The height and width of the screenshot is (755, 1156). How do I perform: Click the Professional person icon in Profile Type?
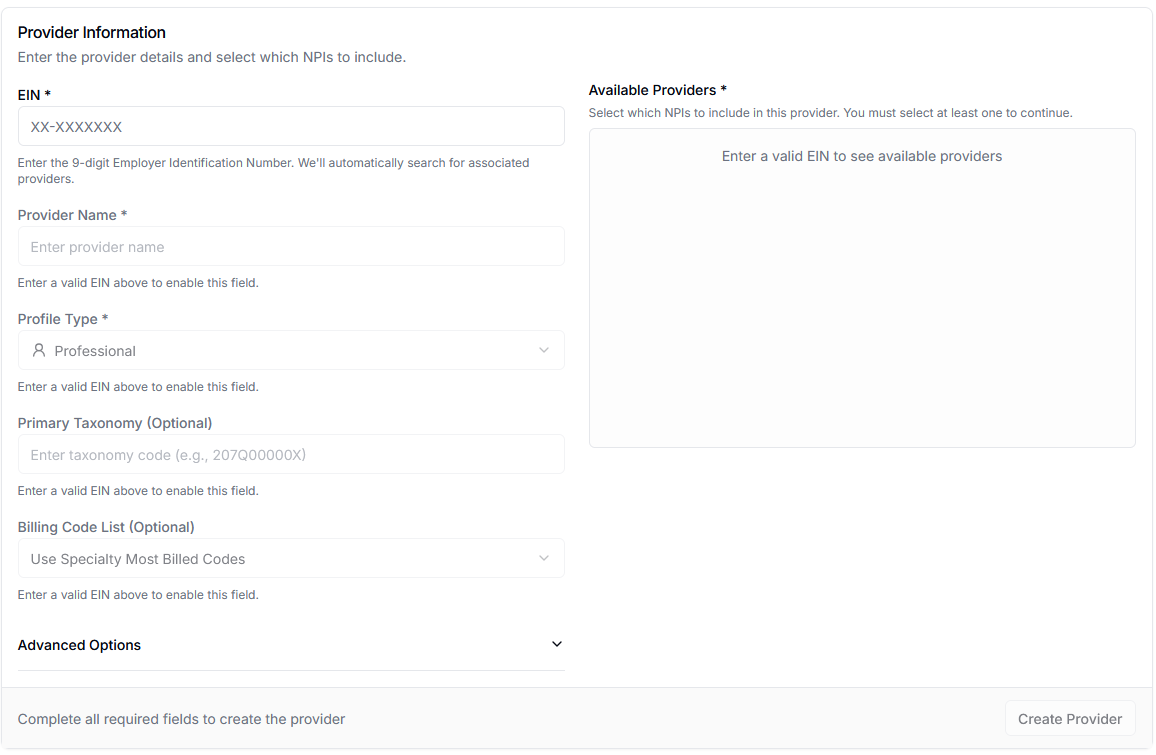(39, 350)
